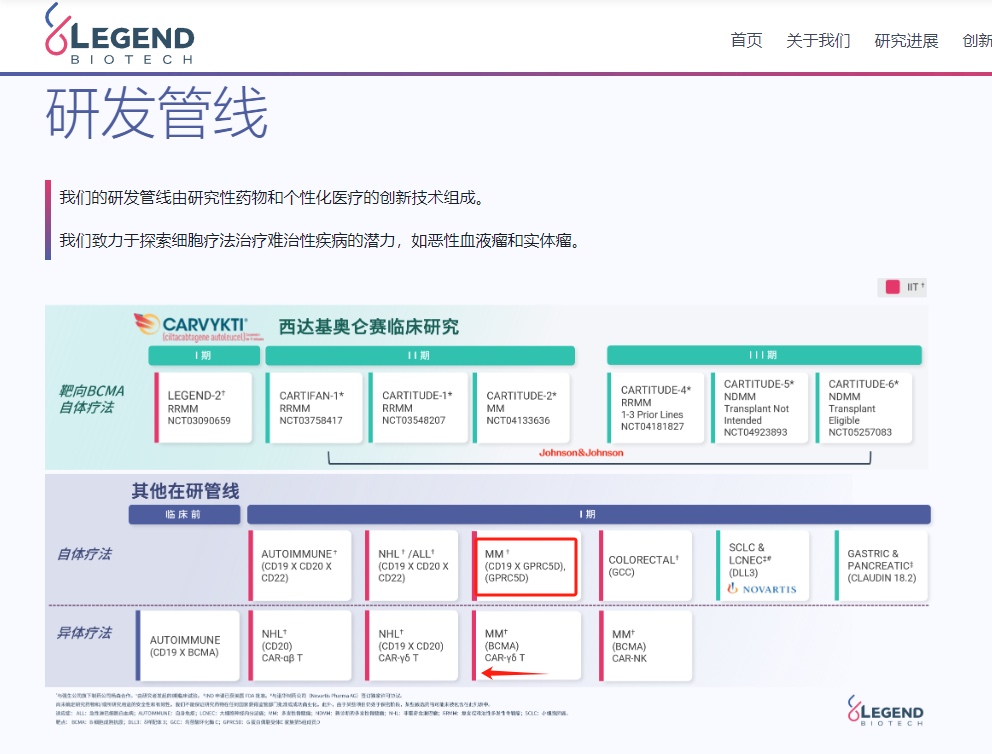Click the NHL (CD20) CAR-αβ T card
The height and width of the screenshot is (754, 992).
(300, 646)
